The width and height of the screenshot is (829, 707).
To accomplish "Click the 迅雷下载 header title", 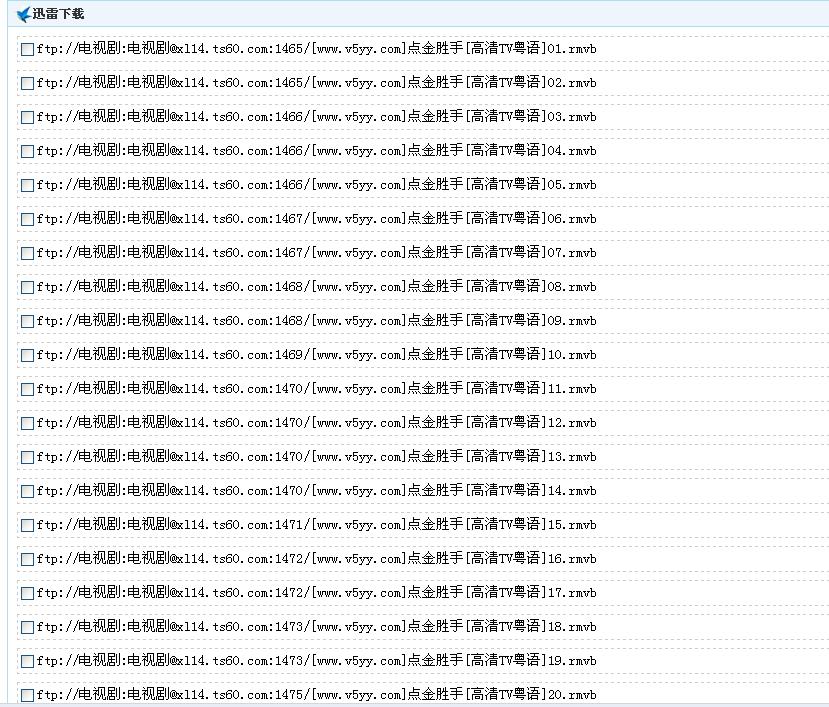I will click(58, 14).
